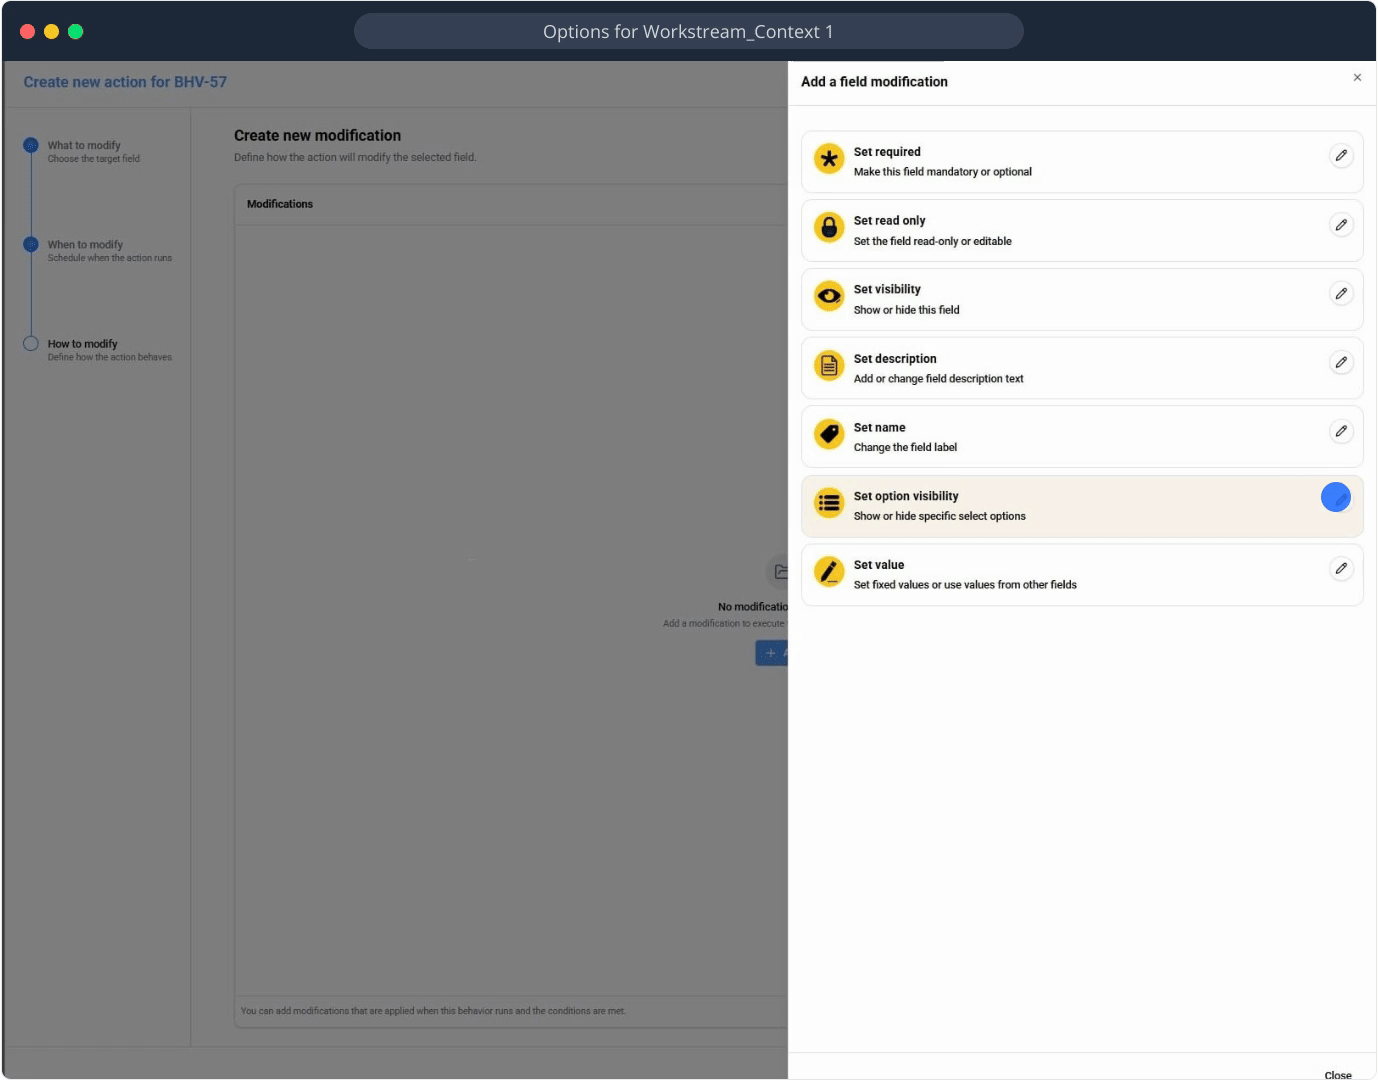This screenshot has width=1378, height=1080.
Task: Click 'Make this field mandatory or optional' text
Action: tap(943, 172)
